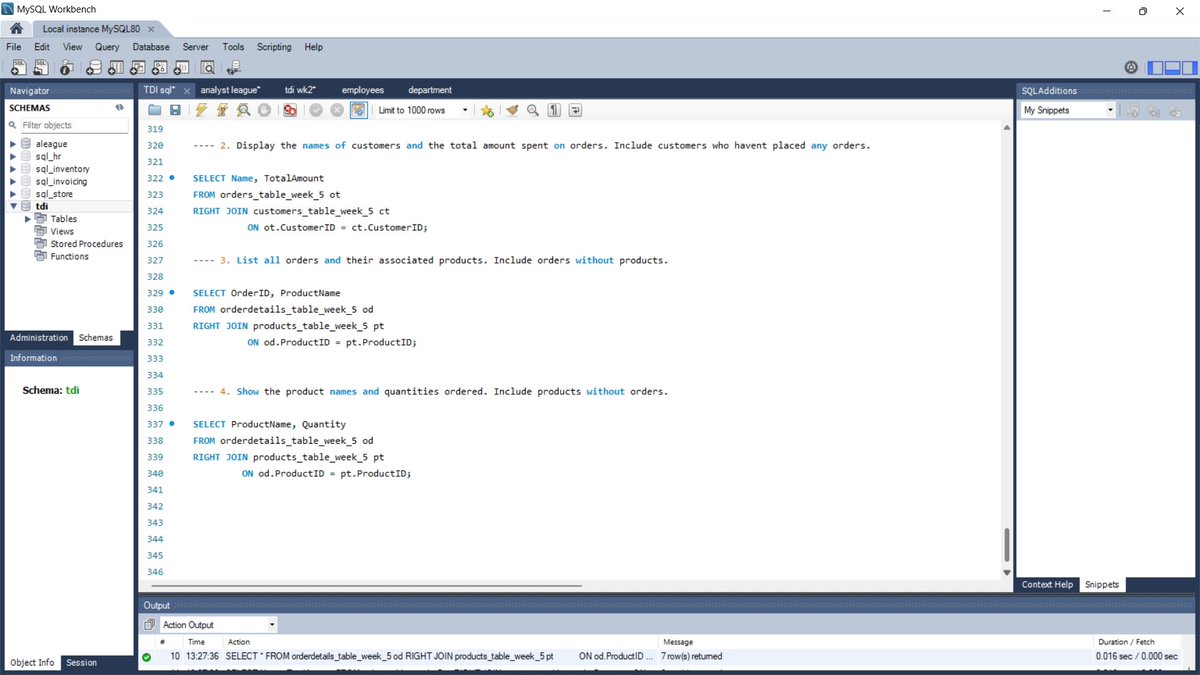Image resolution: width=1200 pixels, height=675 pixels.
Task: Toggle invisible characters pilcrow icon
Action: [x=554, y=110]
